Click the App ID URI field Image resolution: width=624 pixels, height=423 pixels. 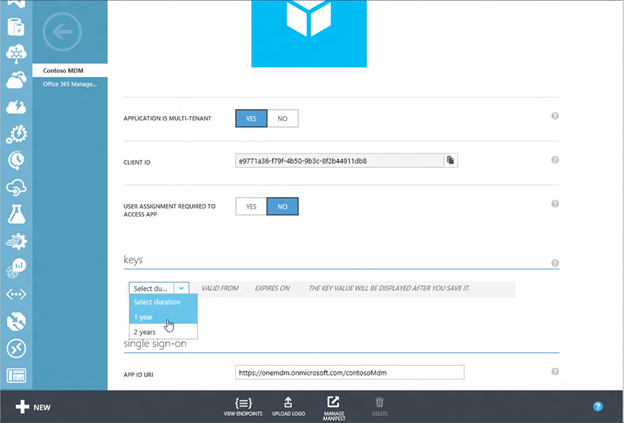[x=350, y=372]
